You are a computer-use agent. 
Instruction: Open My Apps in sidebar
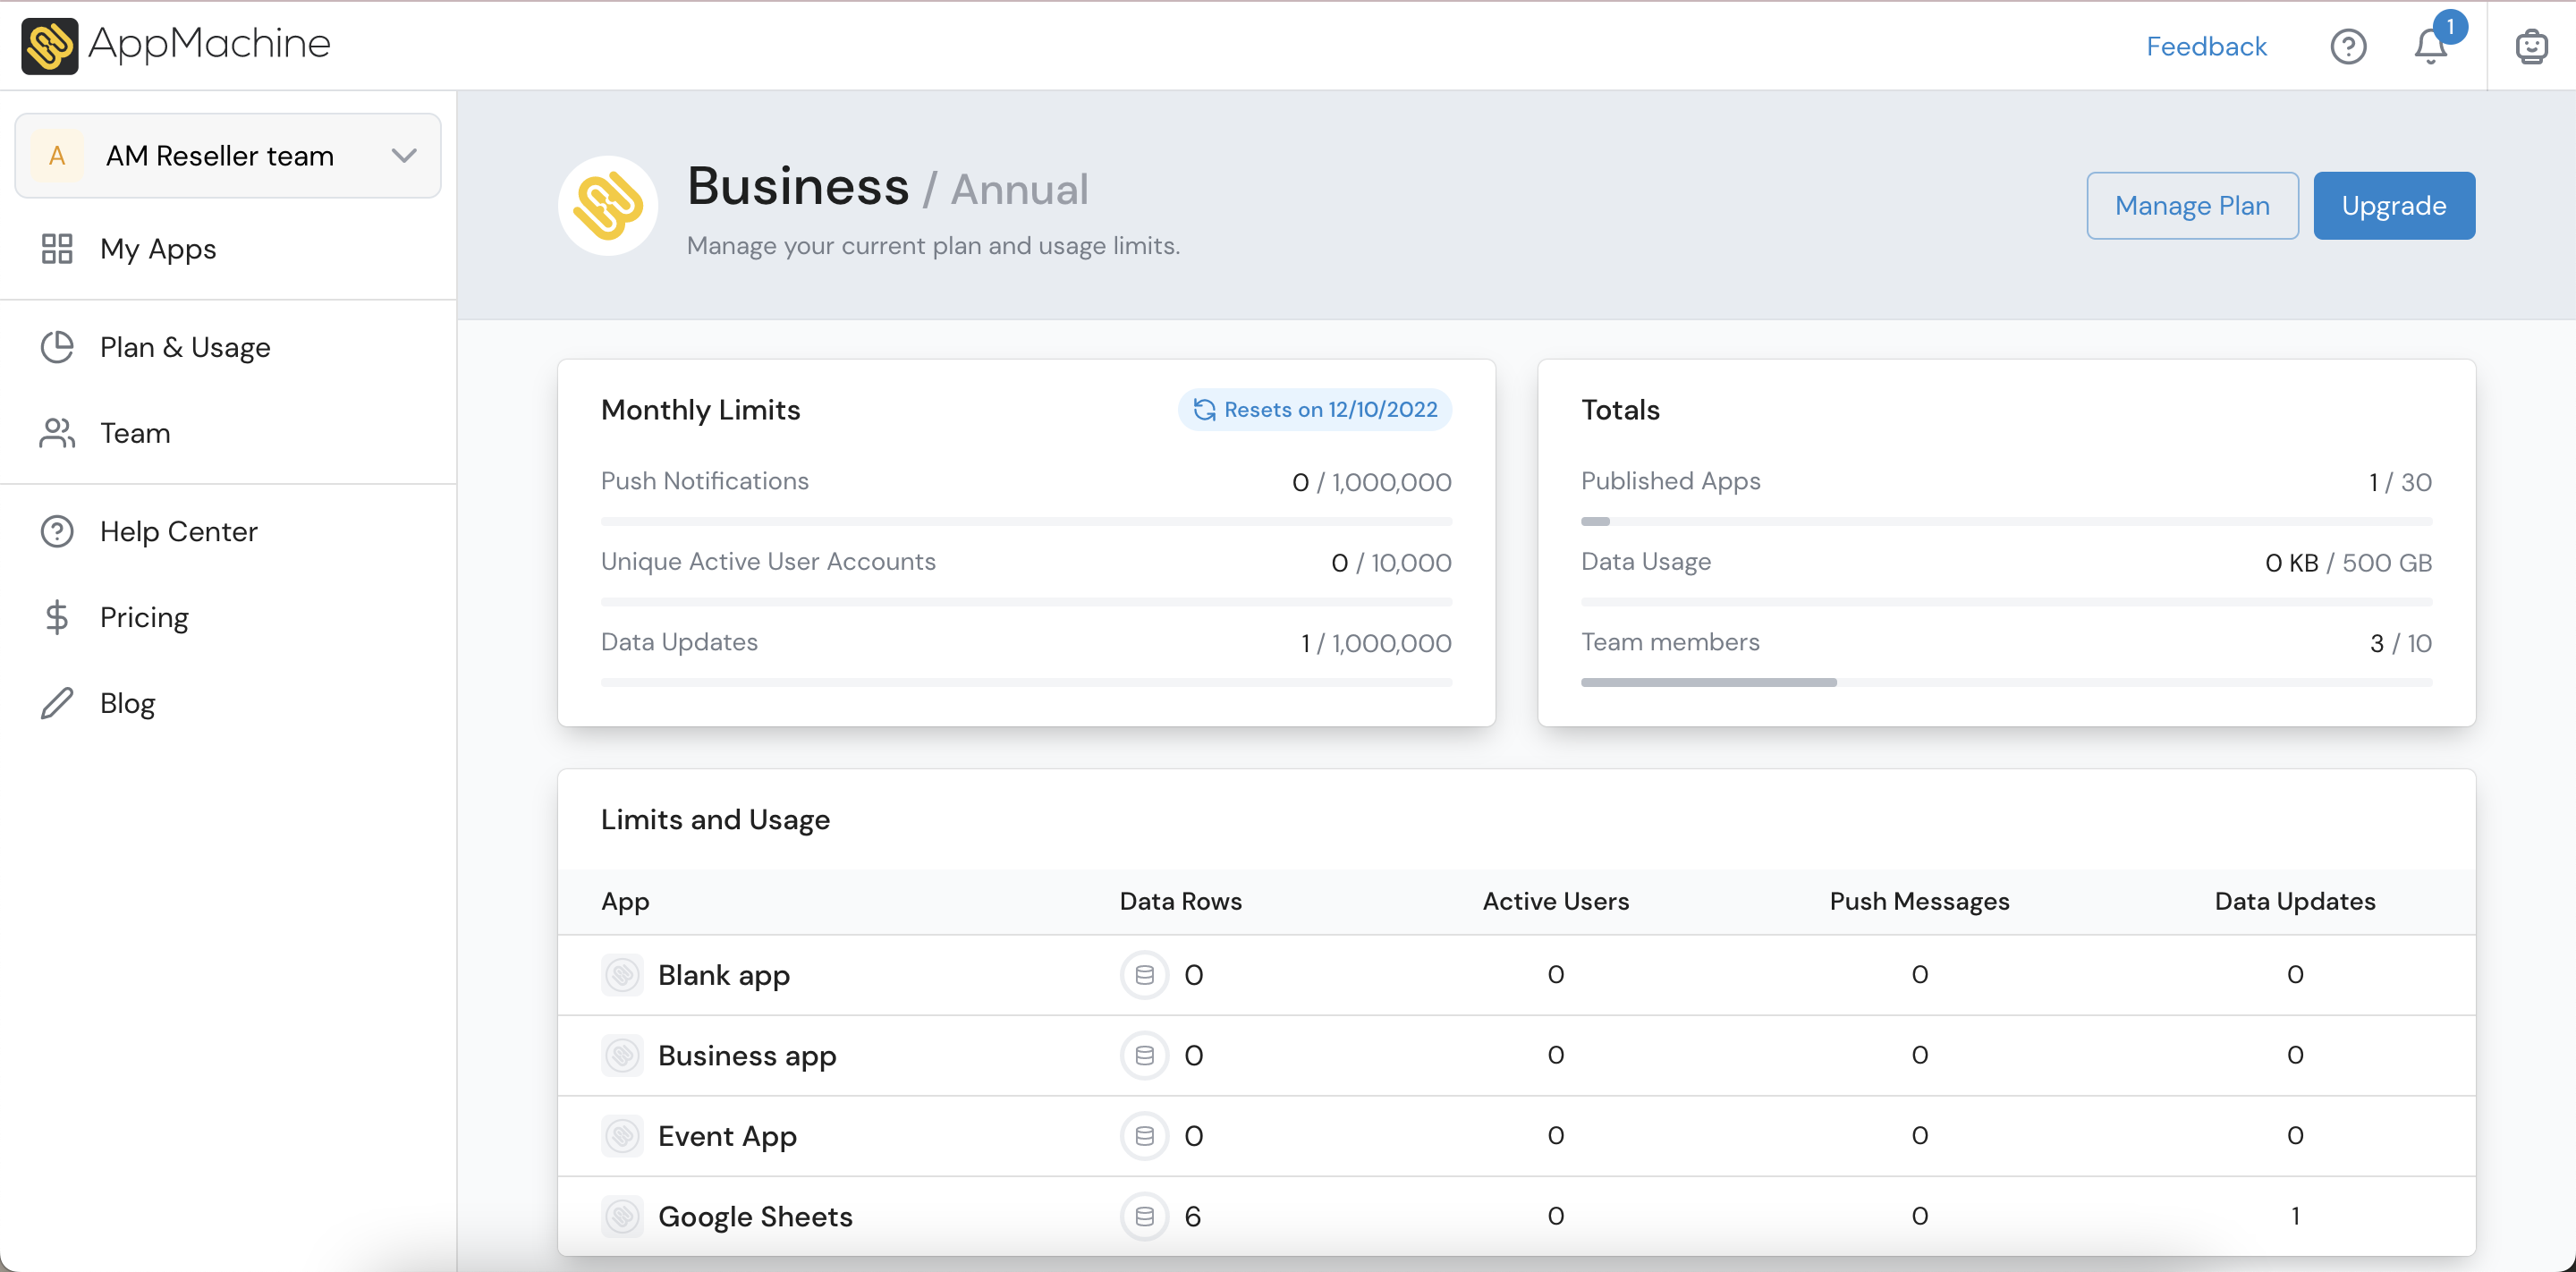[158, 248]
